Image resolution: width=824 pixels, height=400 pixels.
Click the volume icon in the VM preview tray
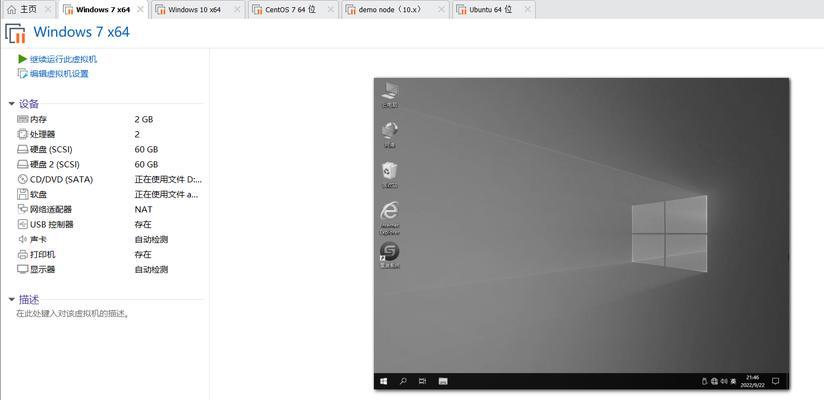724,381
